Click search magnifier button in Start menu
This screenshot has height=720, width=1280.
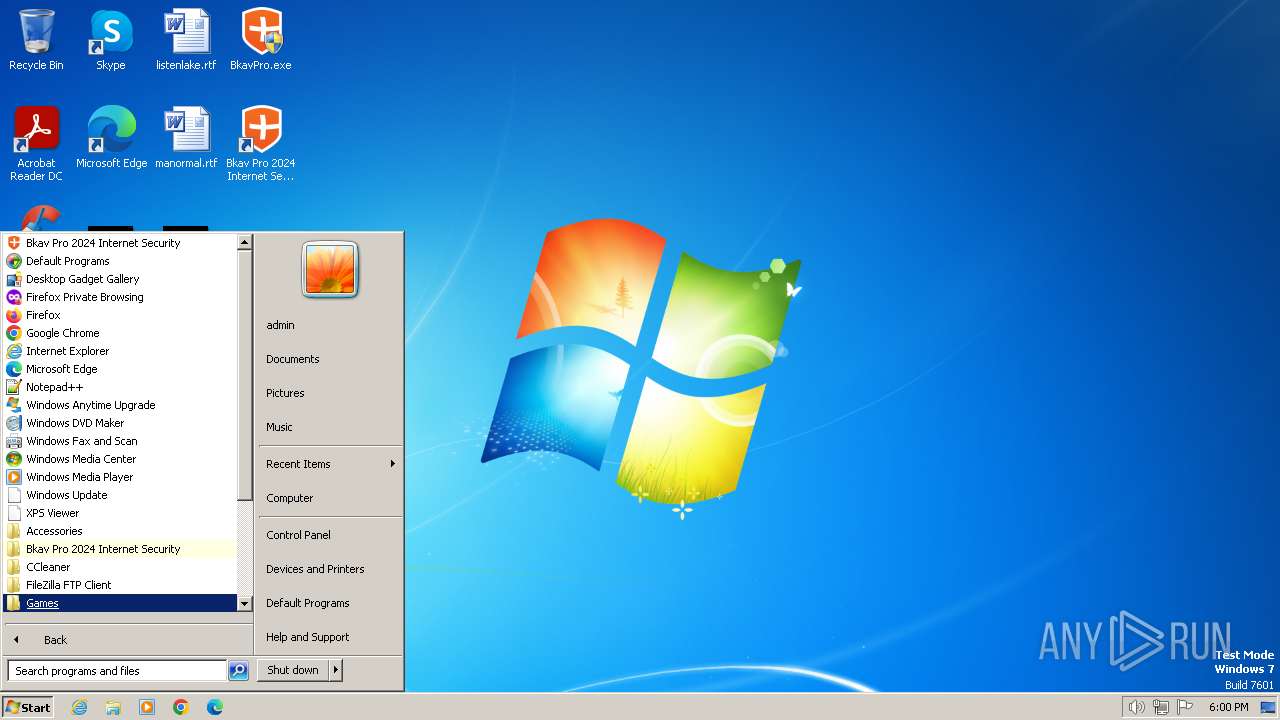(x=238, y=671)
